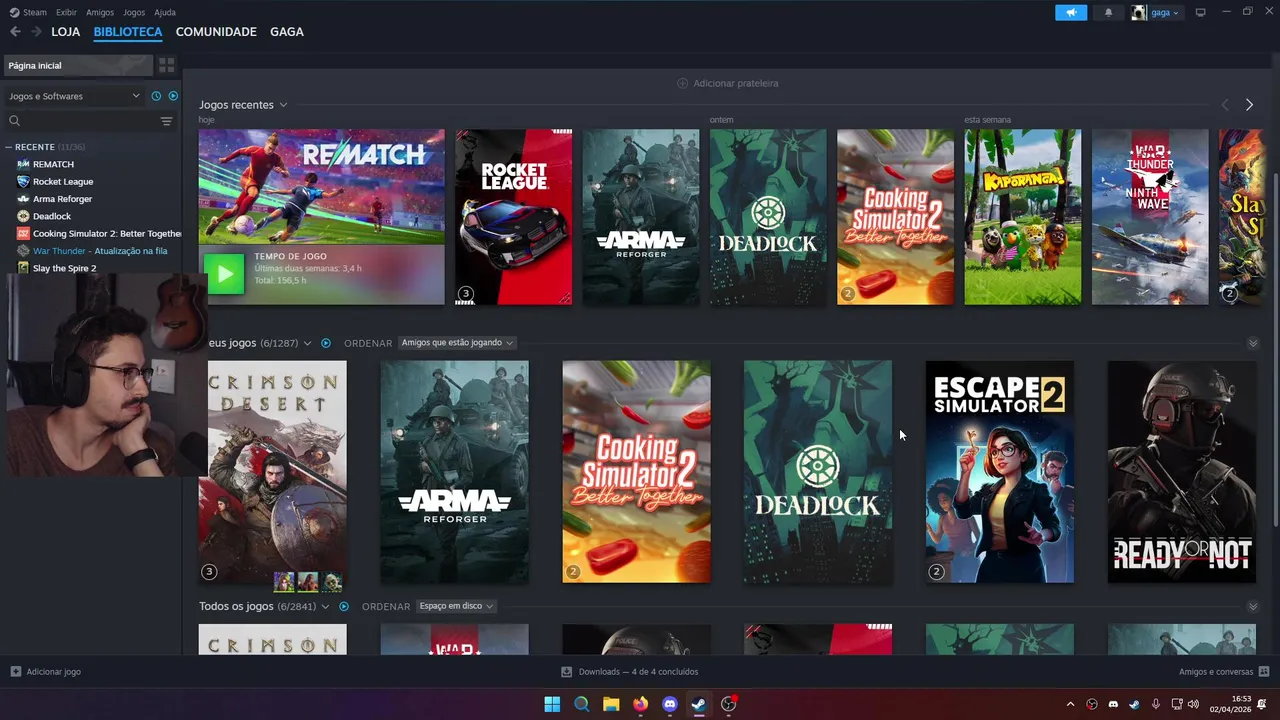Open the friends chat icon at bottom right

1263,672
